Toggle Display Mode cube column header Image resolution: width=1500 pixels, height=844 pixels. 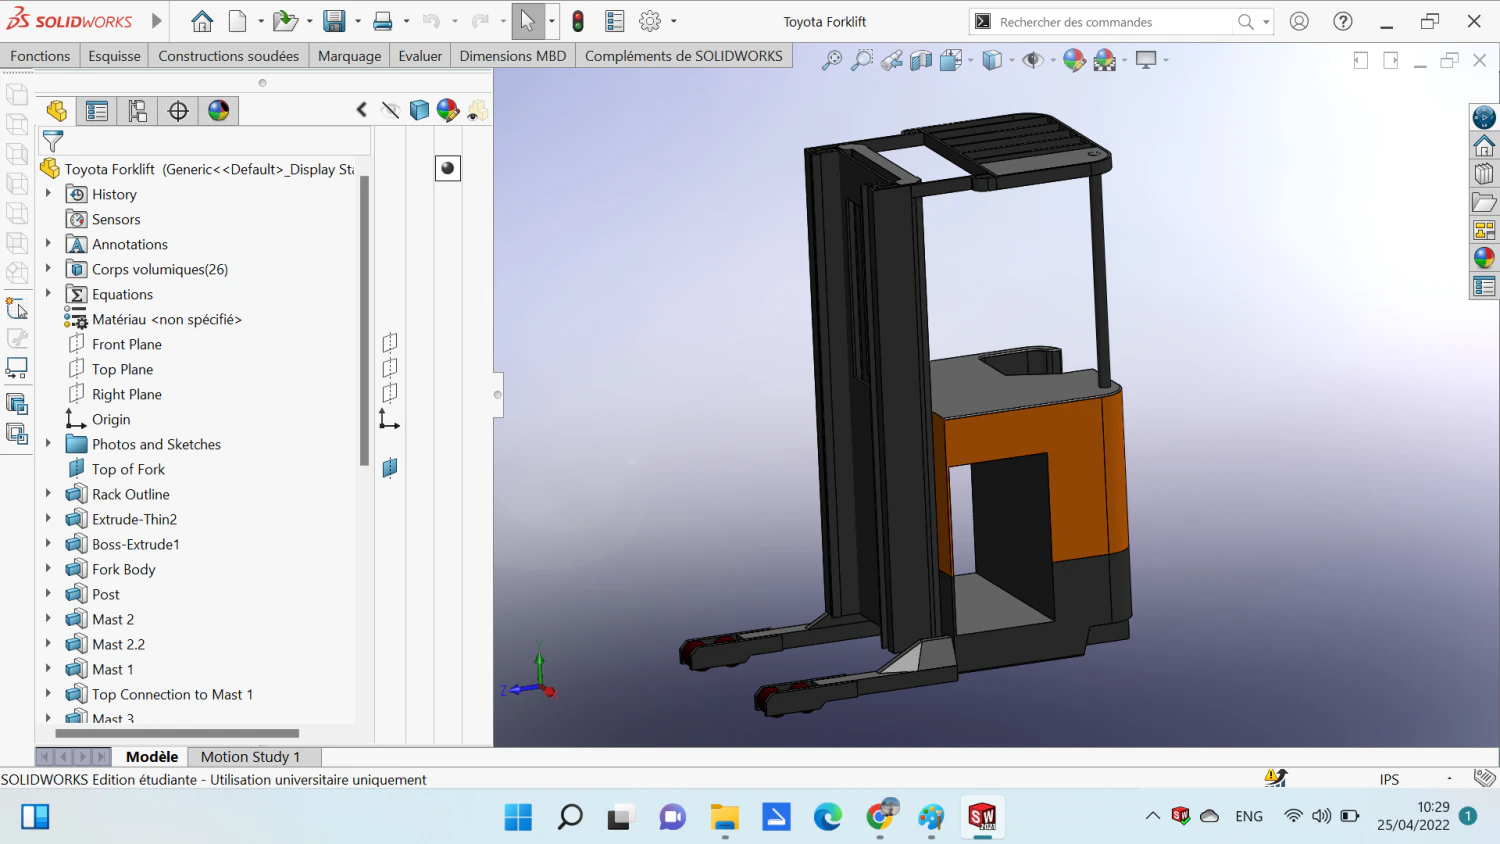(419, 110)
